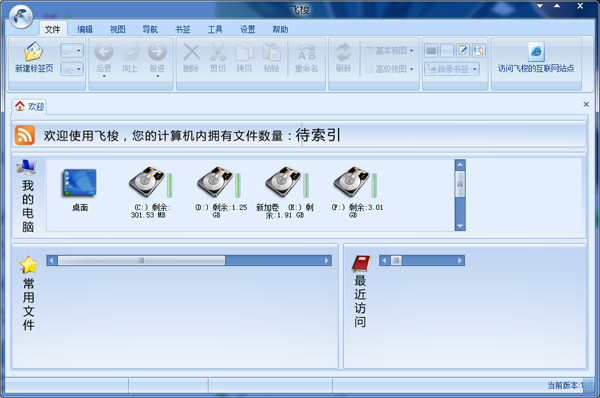Open the F: drive icon
600x398 pixels.
pyautogui.click(x=352, y=182)
